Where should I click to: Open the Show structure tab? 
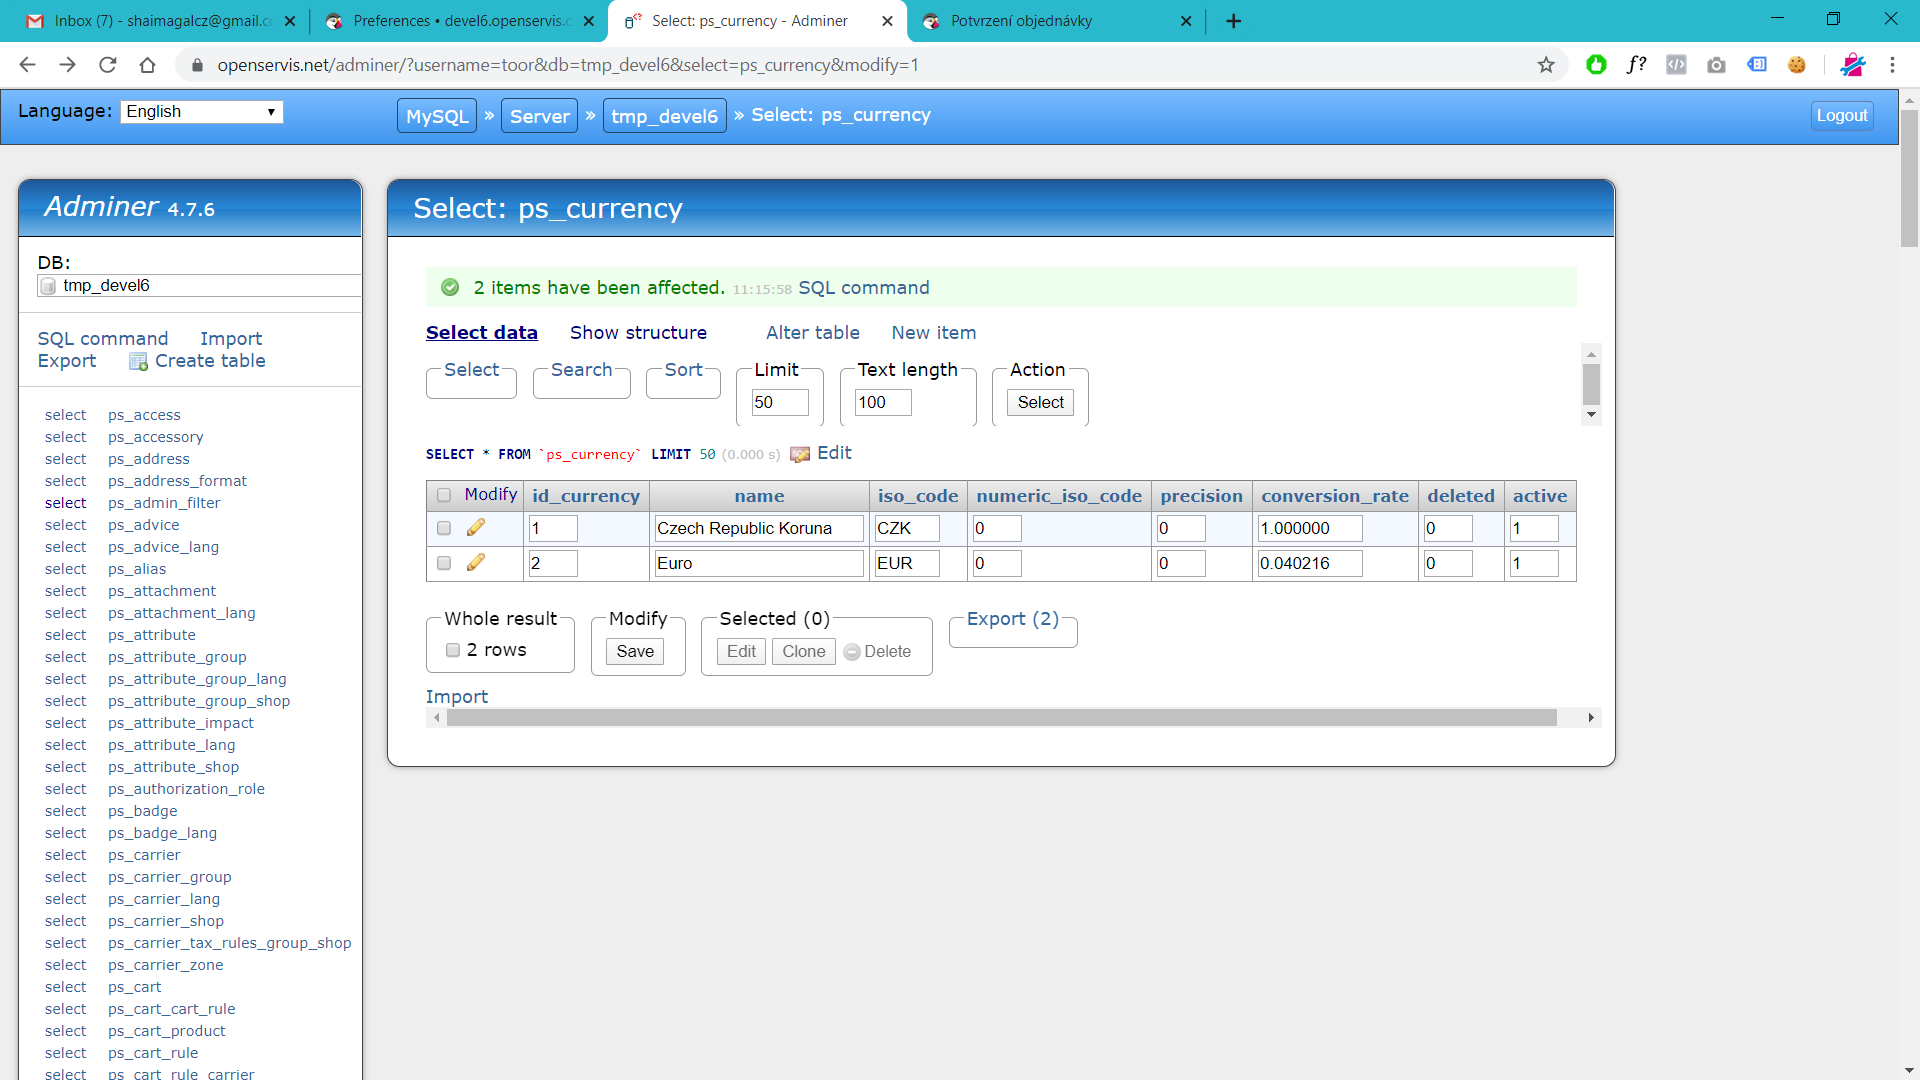pos(638,333)
